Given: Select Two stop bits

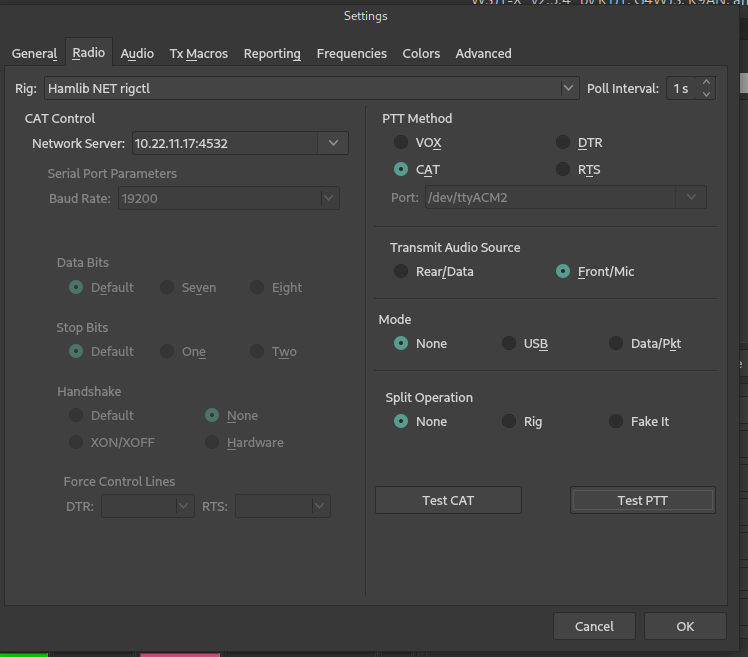Looking at the screenshot, I should 273,351.
